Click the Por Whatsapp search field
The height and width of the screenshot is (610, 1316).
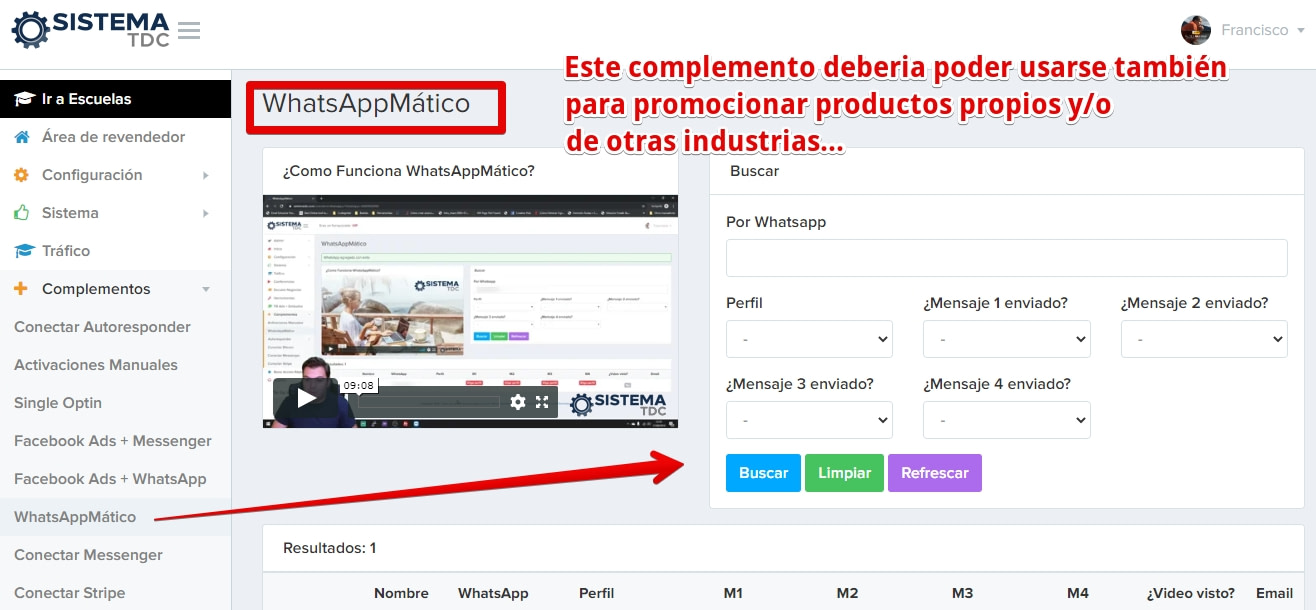pyautogui.click(x=1006, y=258)
